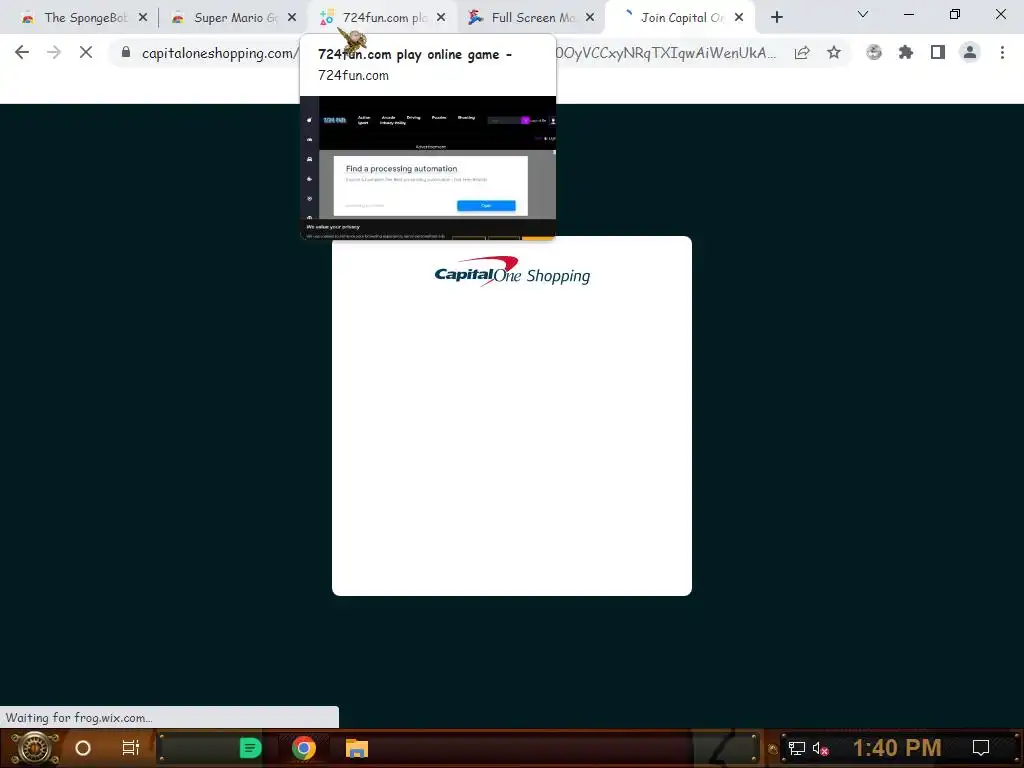Open the Extensions puzzle icon

pyautogui.click(x=906, y=53)
